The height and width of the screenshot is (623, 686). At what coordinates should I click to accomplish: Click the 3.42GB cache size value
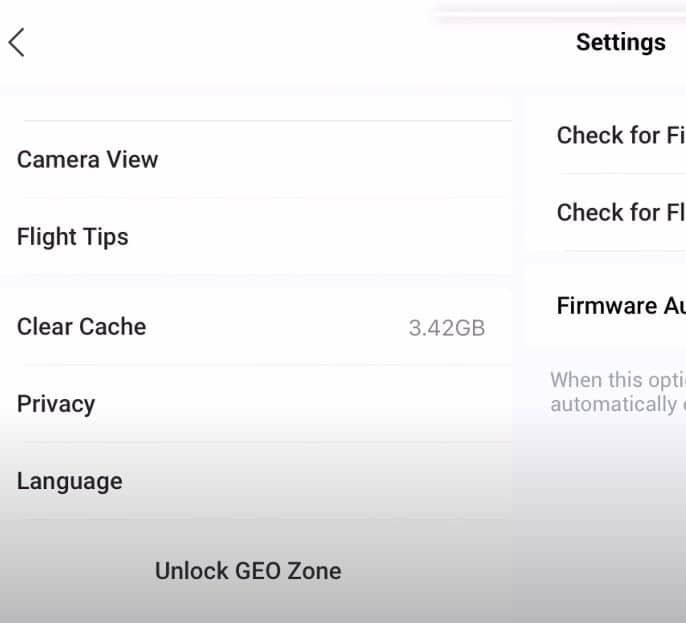click(447, 328)
